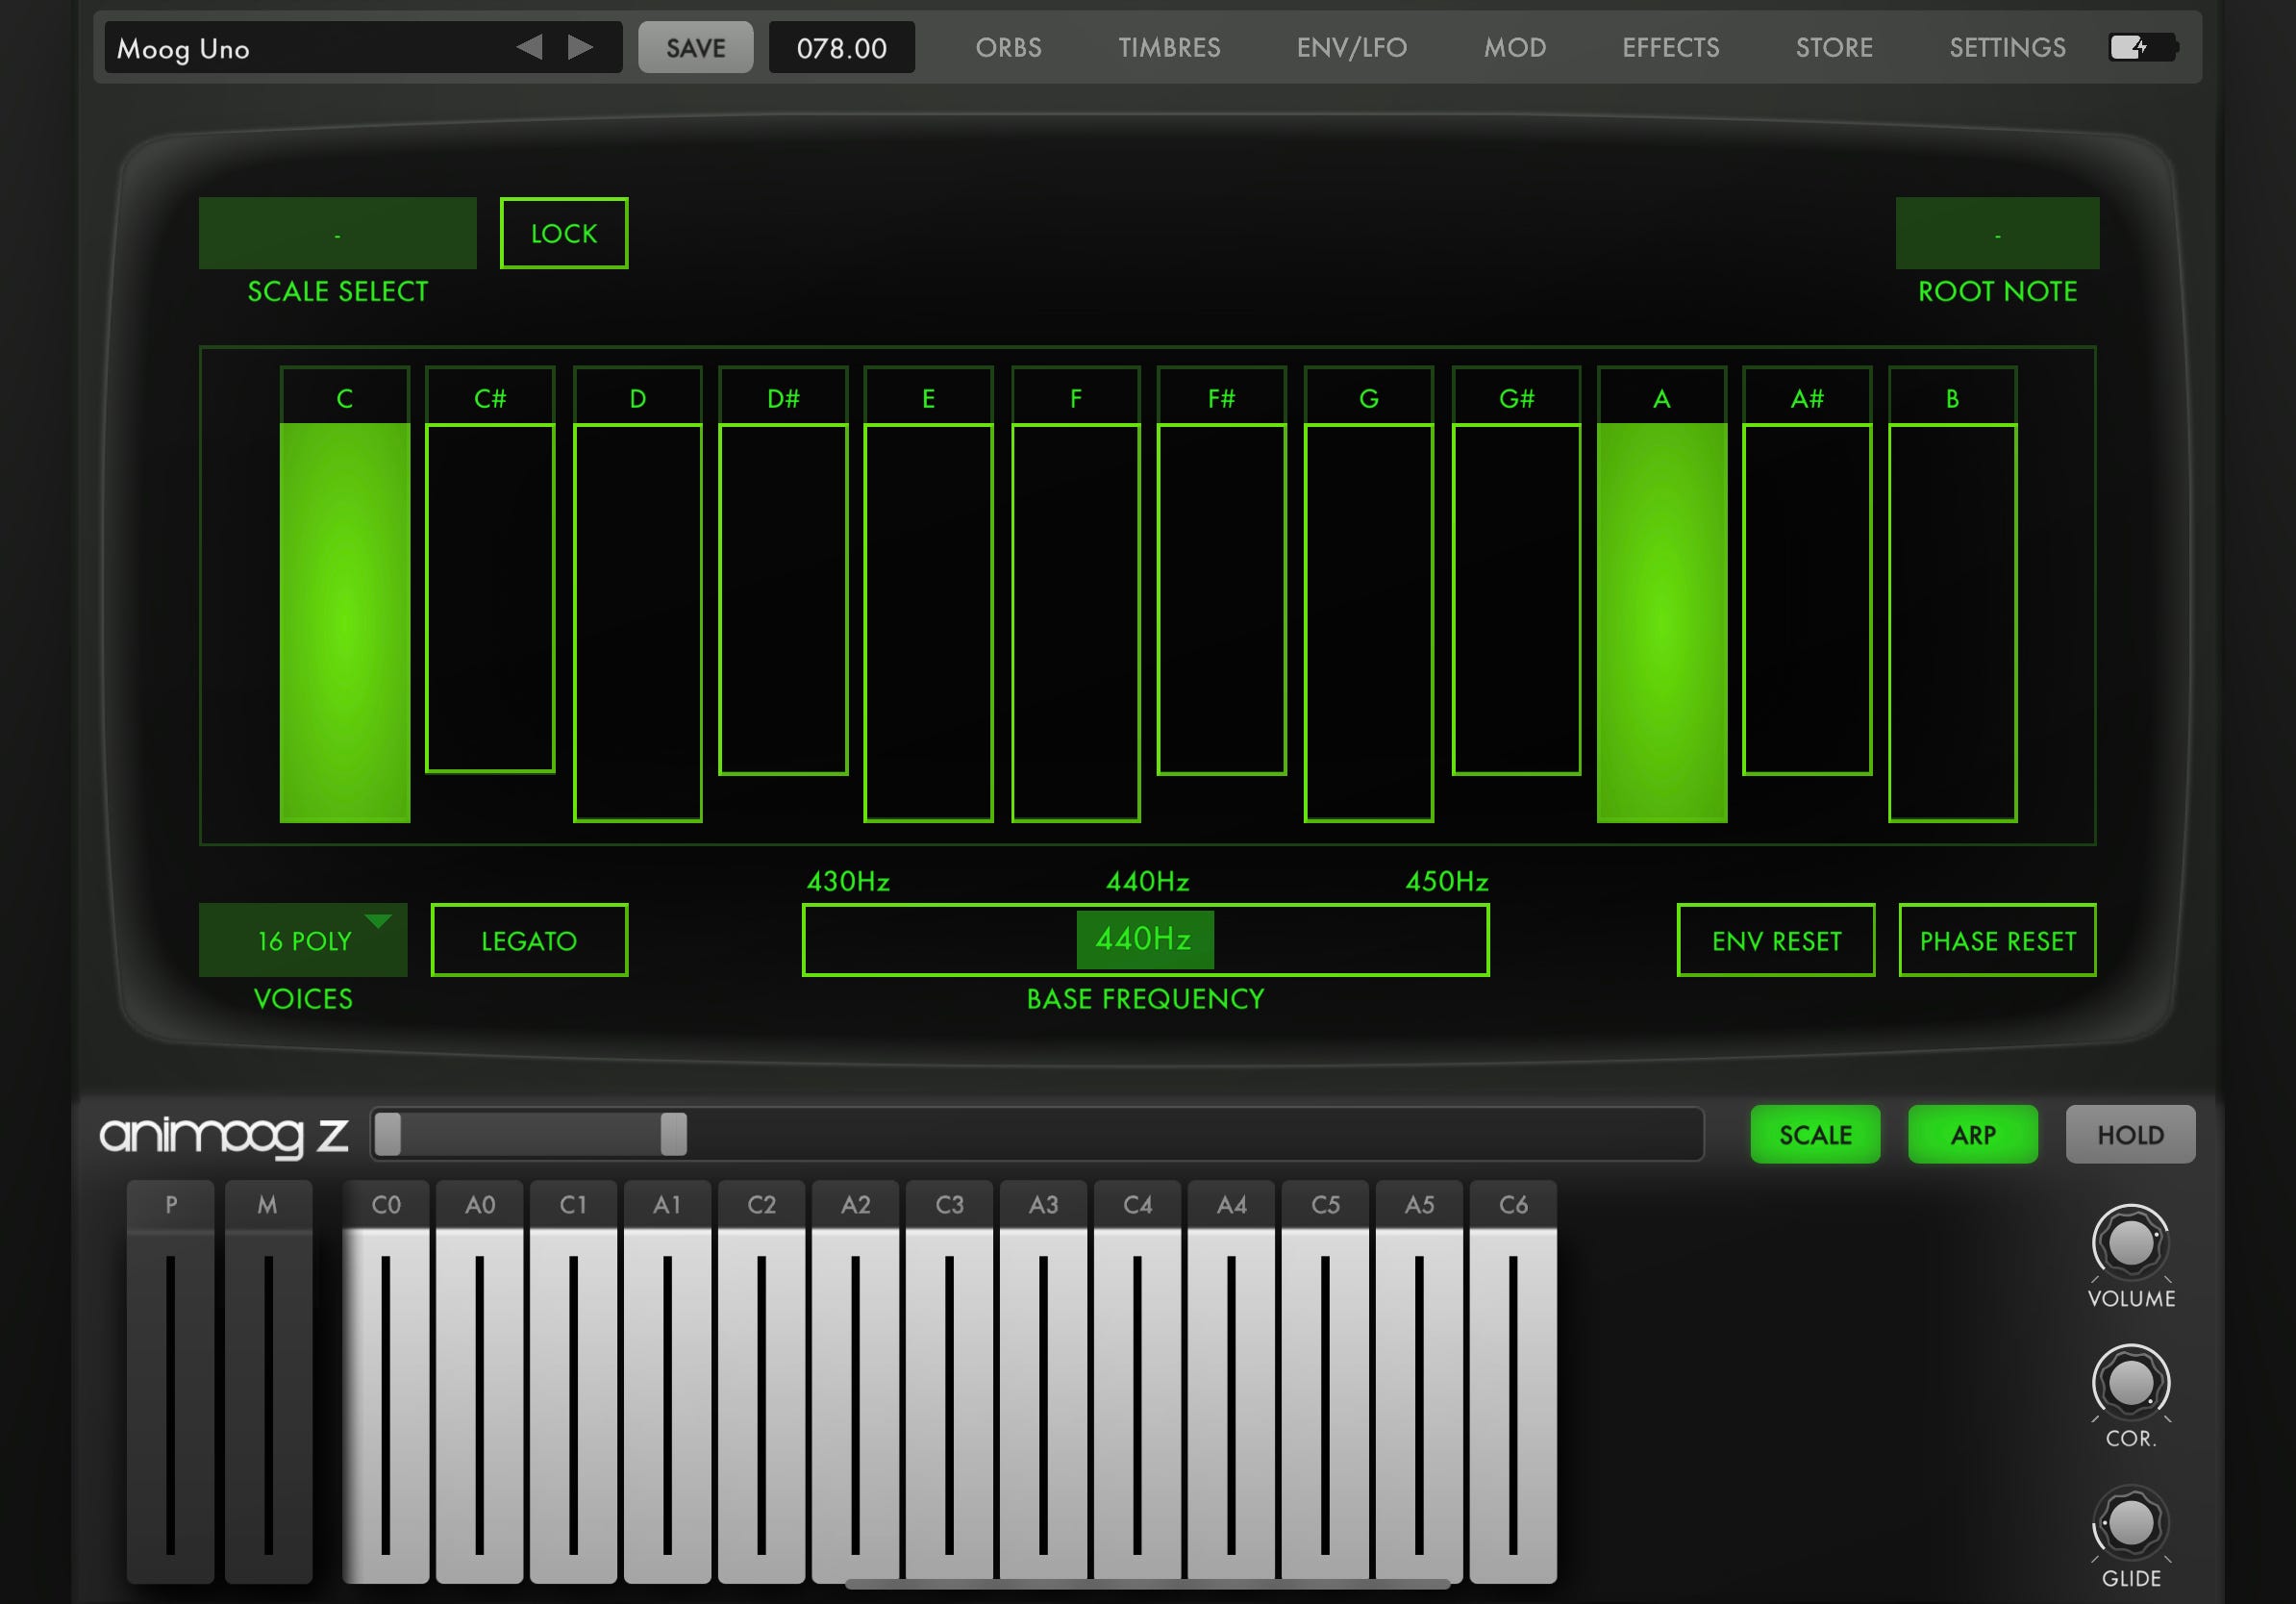
Task: Open the Scale Select dropdown
Action: 338,233
